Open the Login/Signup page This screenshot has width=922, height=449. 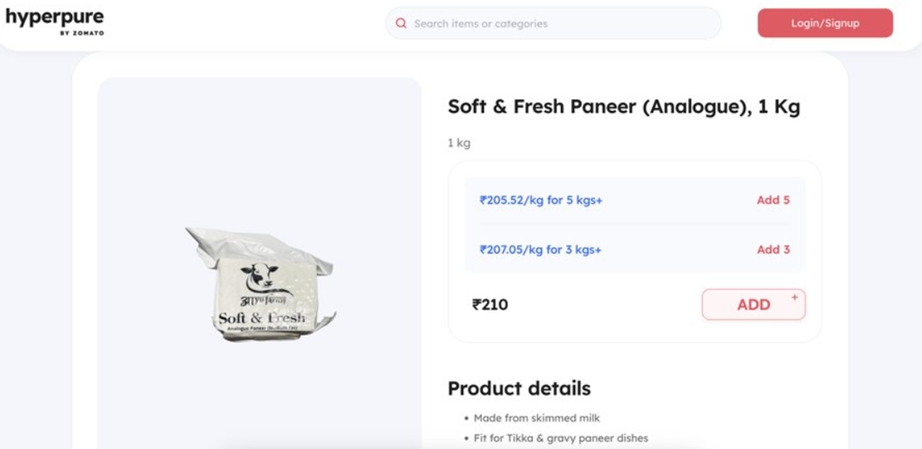pos(824,23)
